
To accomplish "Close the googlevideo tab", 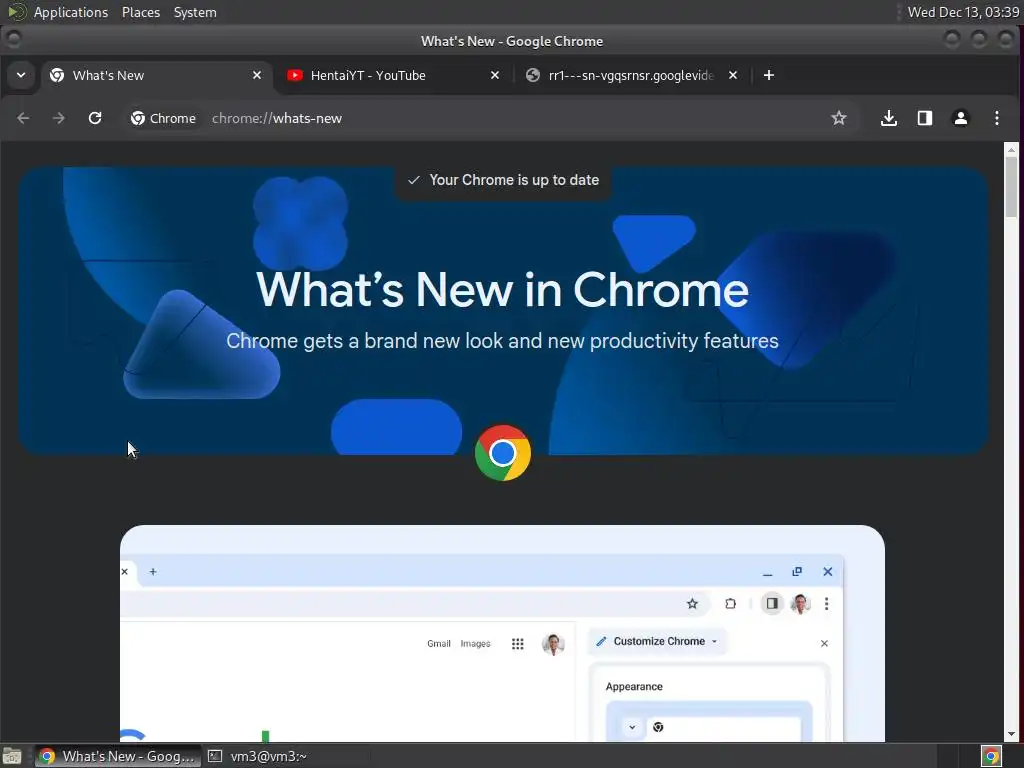I will pyautogui.click(x=733, y=75).
